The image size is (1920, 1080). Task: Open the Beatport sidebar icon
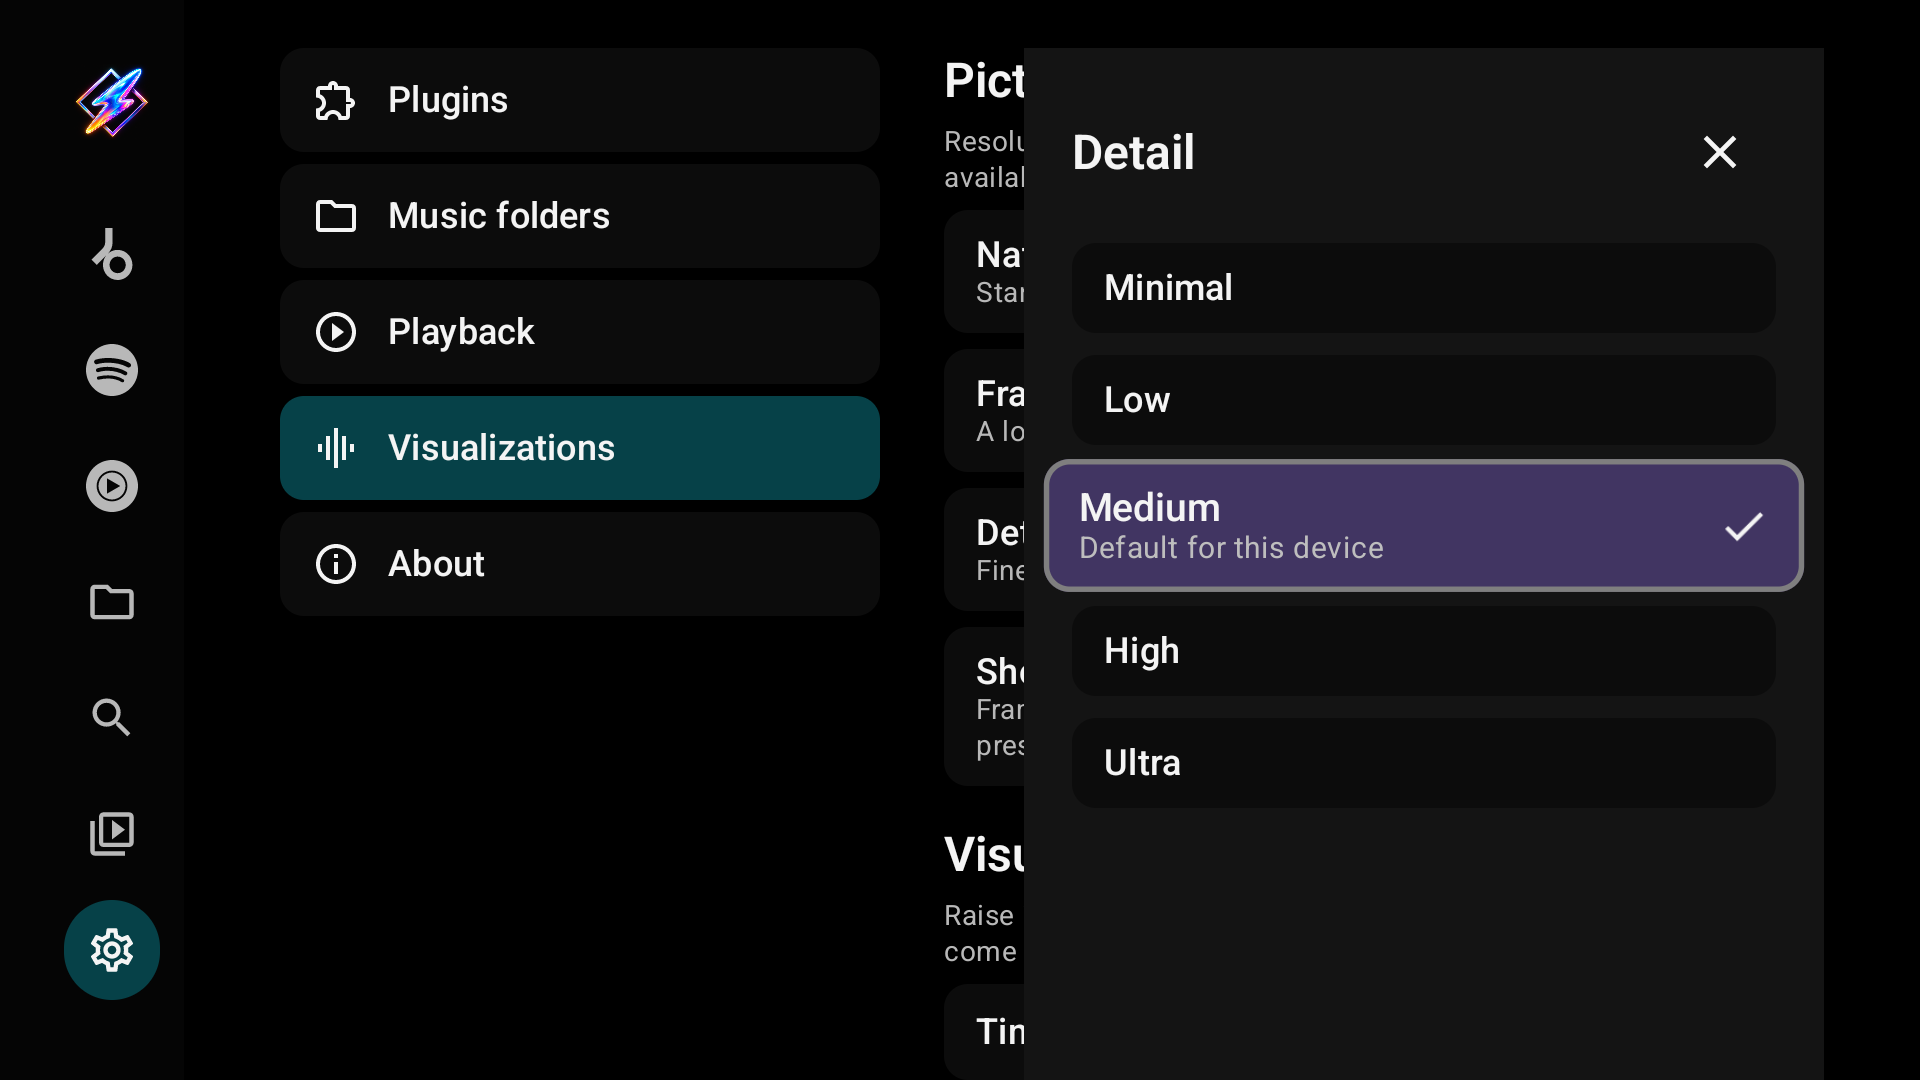[112, 254]
